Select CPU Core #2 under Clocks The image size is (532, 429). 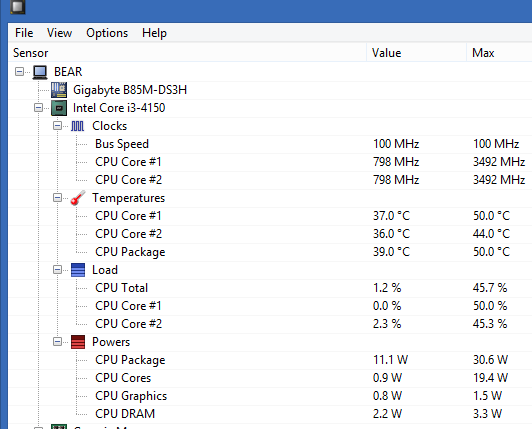click(129, 180)
